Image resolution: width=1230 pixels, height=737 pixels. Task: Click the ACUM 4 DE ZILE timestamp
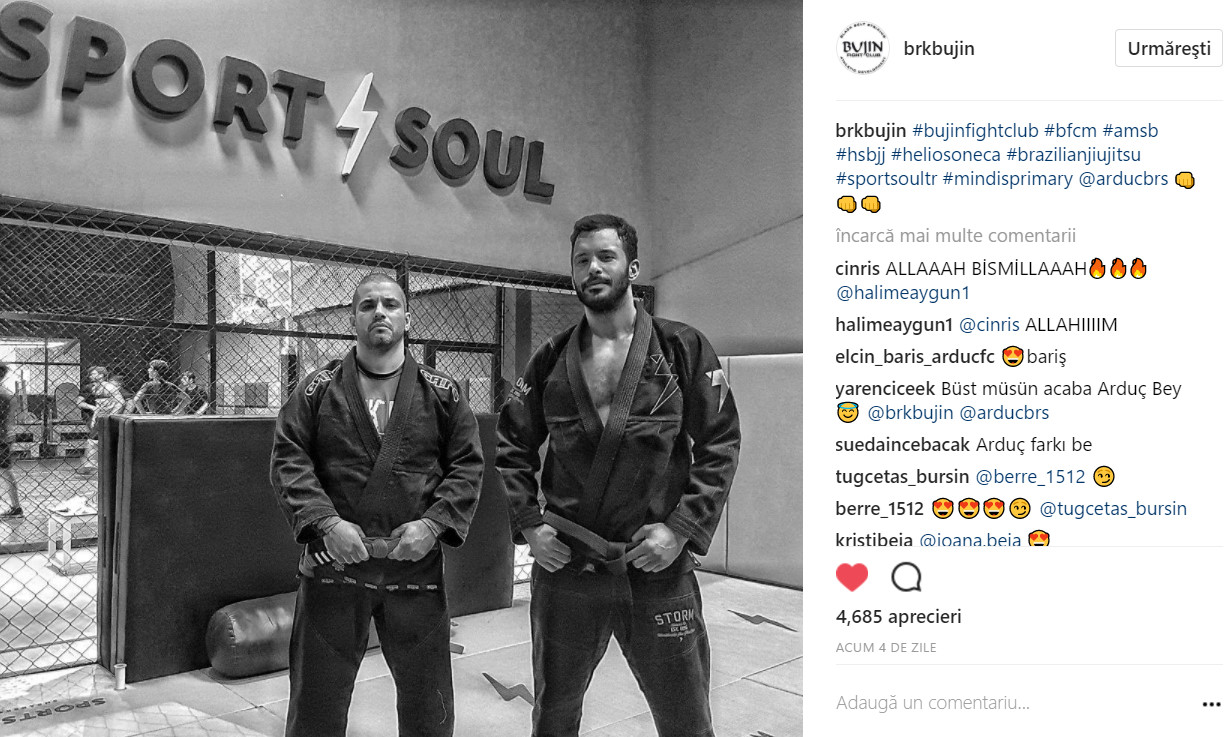coord(886,647)
